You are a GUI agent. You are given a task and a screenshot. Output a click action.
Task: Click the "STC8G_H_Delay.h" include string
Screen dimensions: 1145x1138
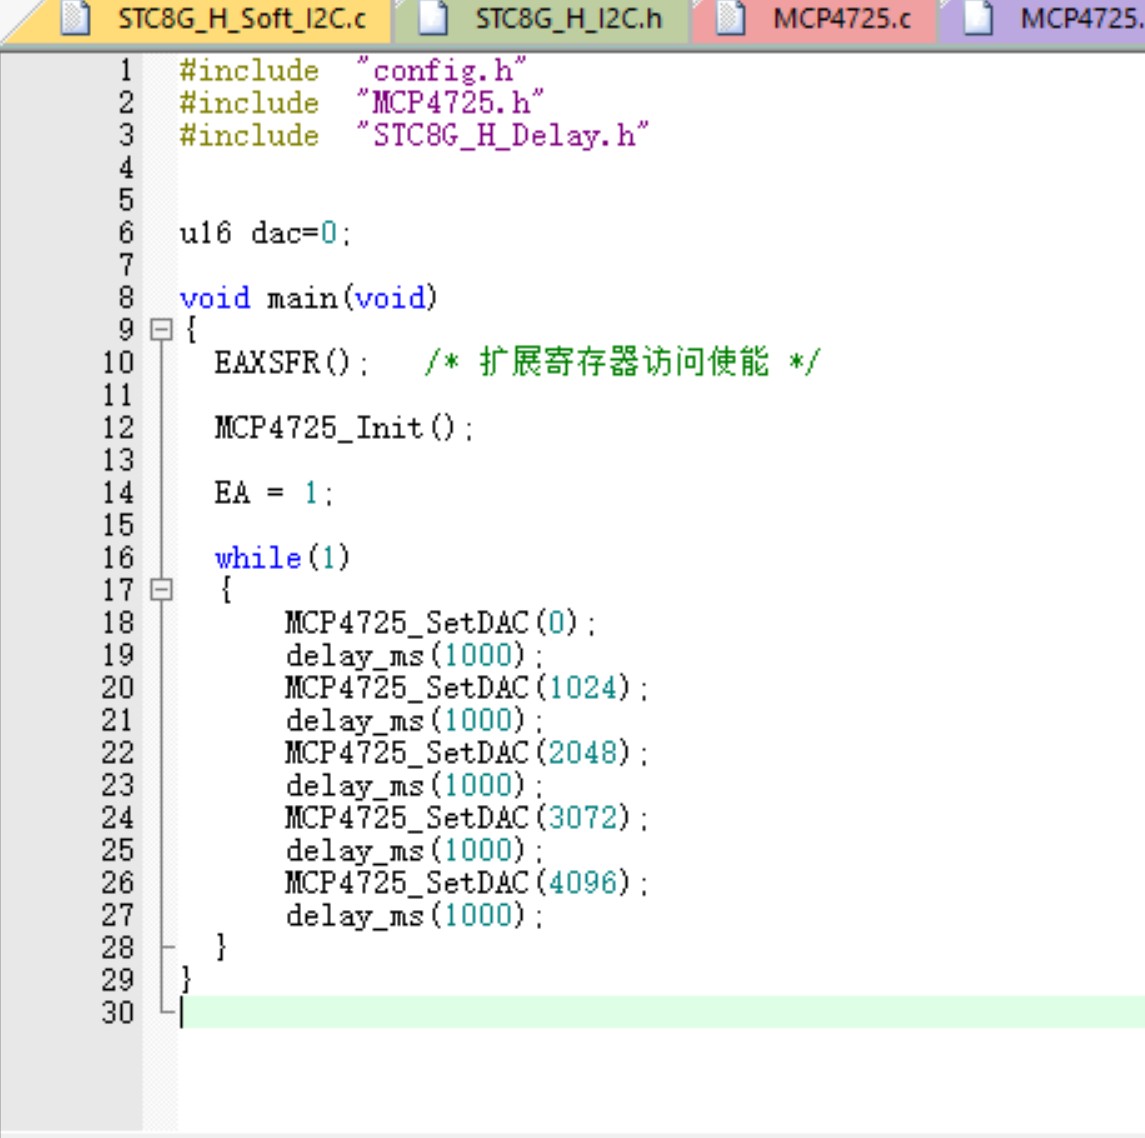click(502, 136)
